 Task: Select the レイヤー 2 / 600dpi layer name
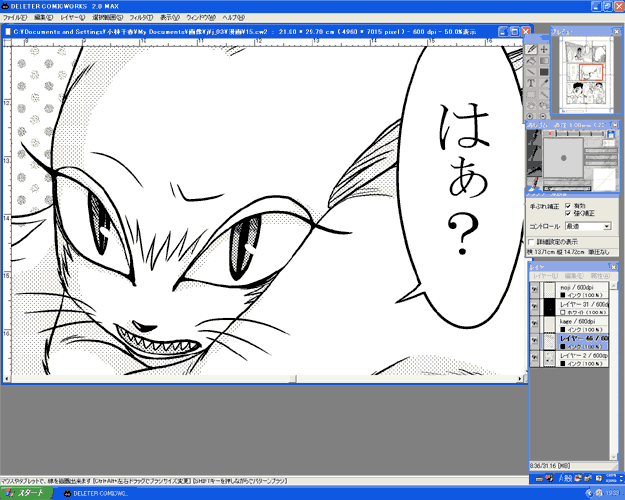pyautogui.click(x=584, y=355)
